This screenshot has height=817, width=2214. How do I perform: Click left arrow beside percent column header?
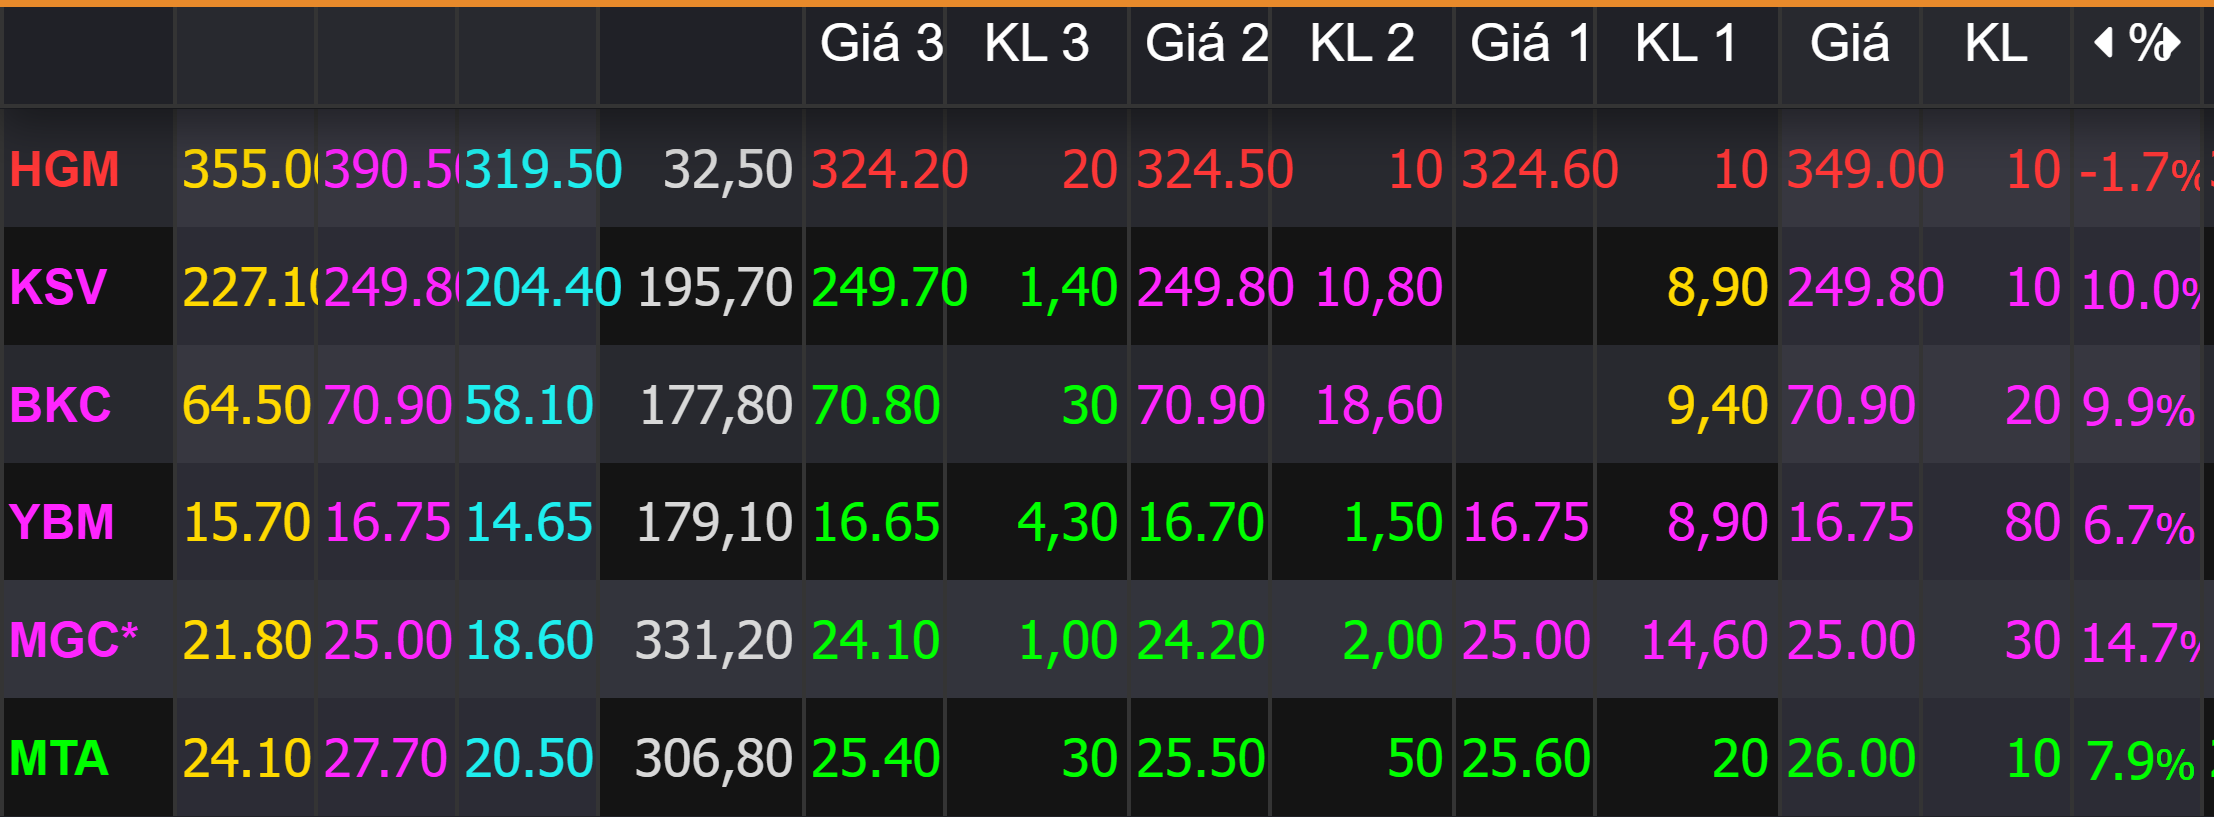click(x=2104, y=43)
